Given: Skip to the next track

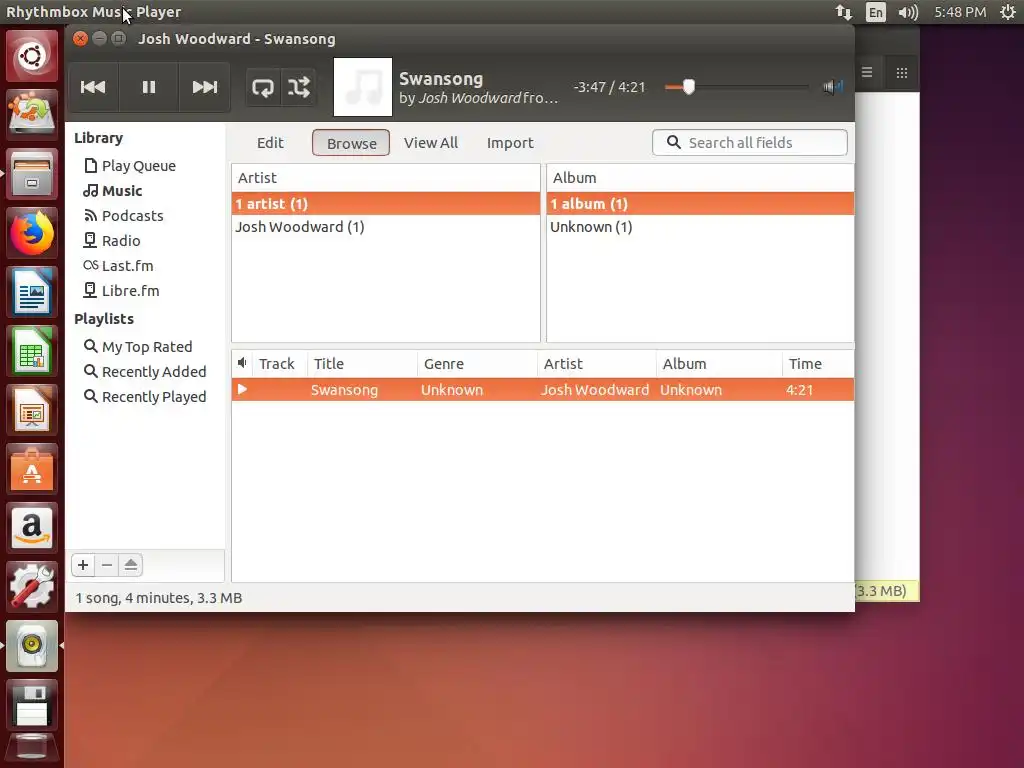Looking at the screenshot, I should click(204, 87).
